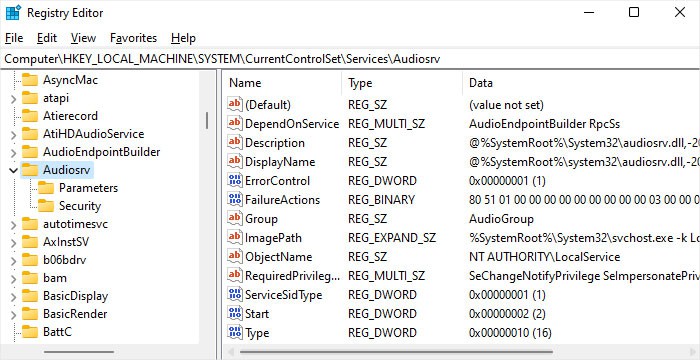The height and width of the screenshot is (360, 700).
Task: Click the REG_EXPAND_SZ type cell
Action: click(392, 238)
